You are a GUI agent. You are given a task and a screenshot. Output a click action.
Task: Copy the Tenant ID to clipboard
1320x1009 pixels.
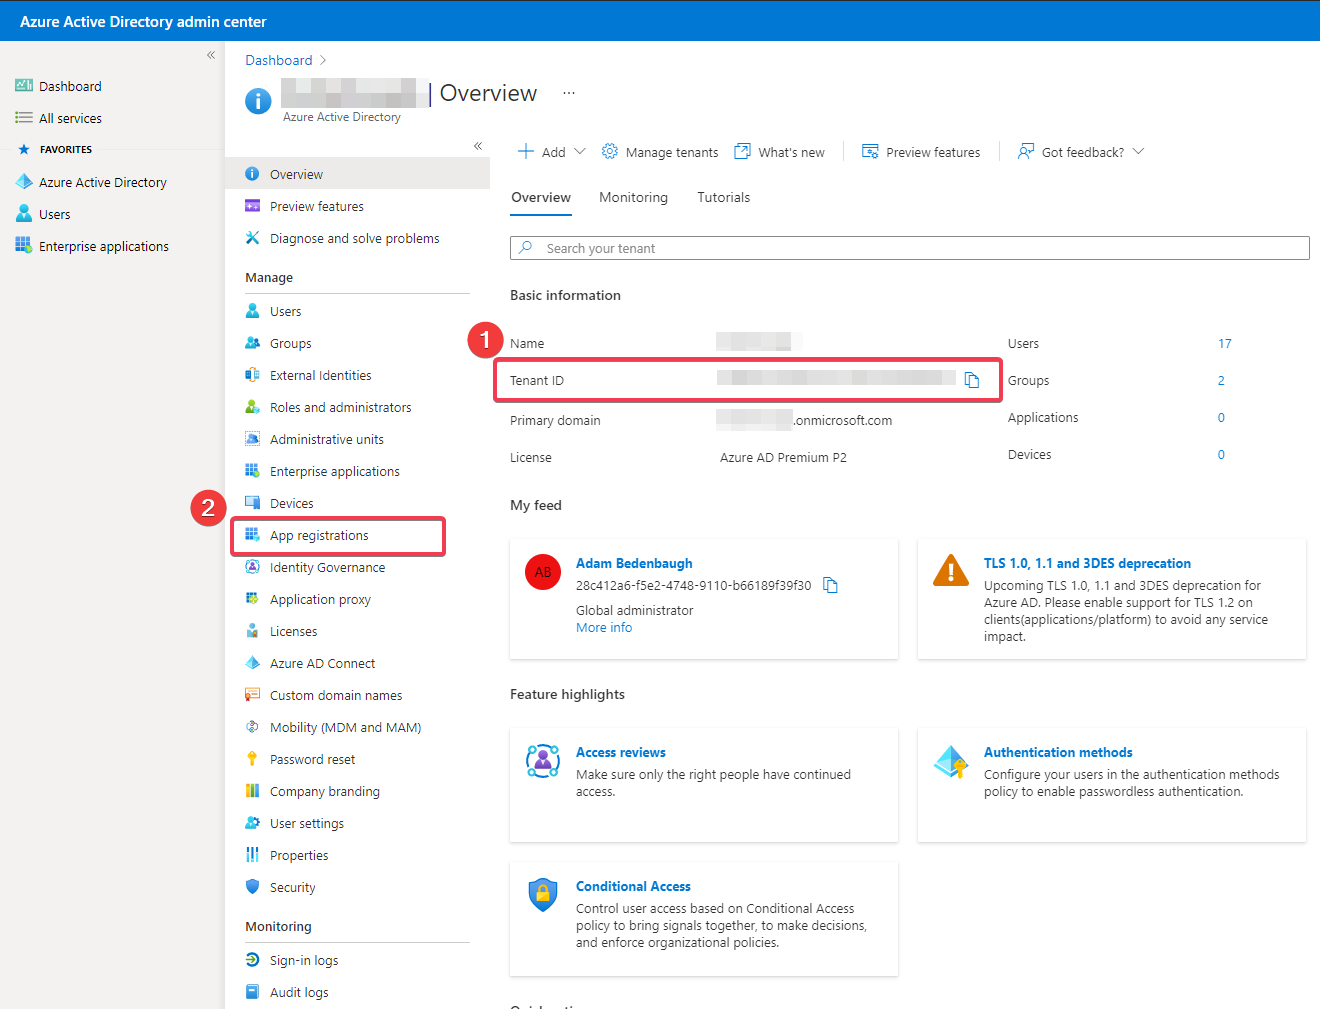point(972,380)
